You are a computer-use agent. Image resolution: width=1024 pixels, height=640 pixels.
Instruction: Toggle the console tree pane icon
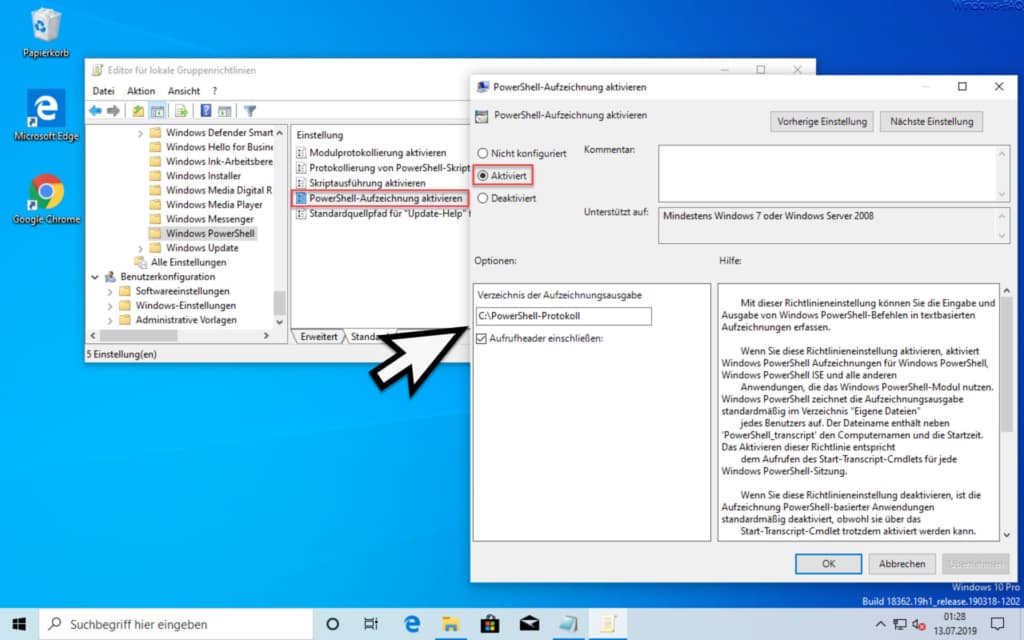tap(160, 111)
